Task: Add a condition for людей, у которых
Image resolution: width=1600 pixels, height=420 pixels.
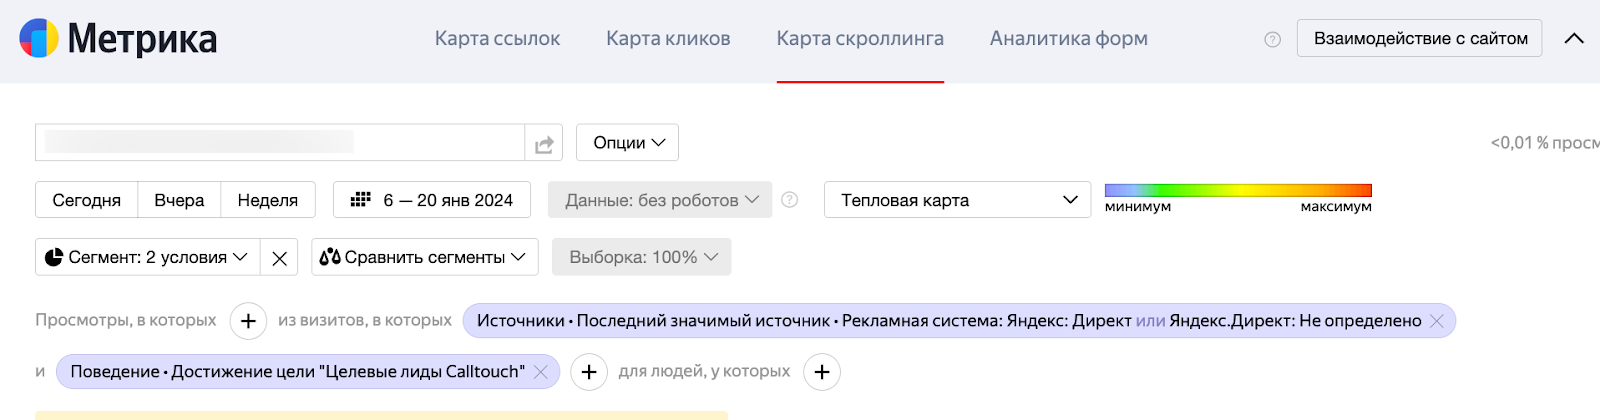Action: [x=822, y=372]
